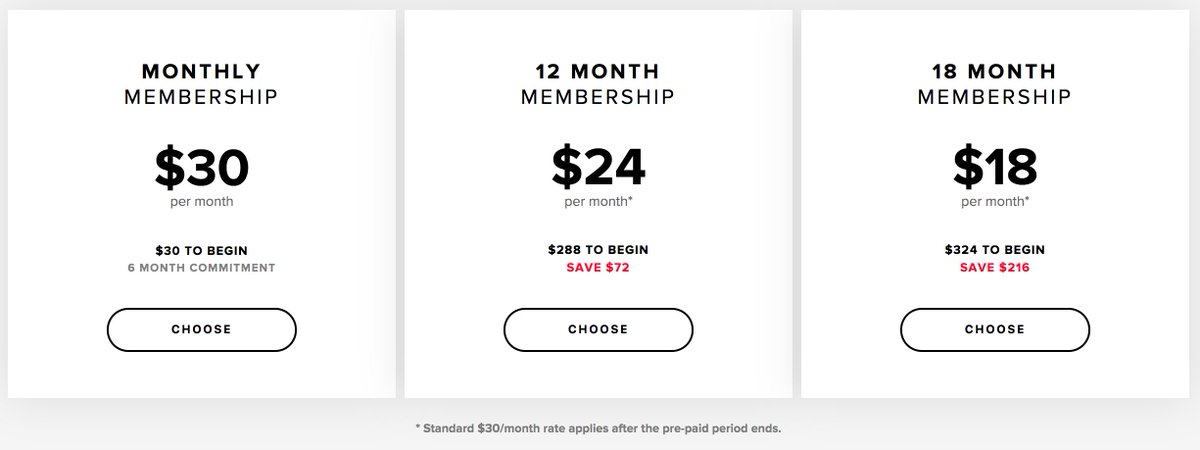The width and height of the screenshot is (1200, 450).
Task: Click the "$30 TO BEGIN" text
Action: (x=201, y=250)
